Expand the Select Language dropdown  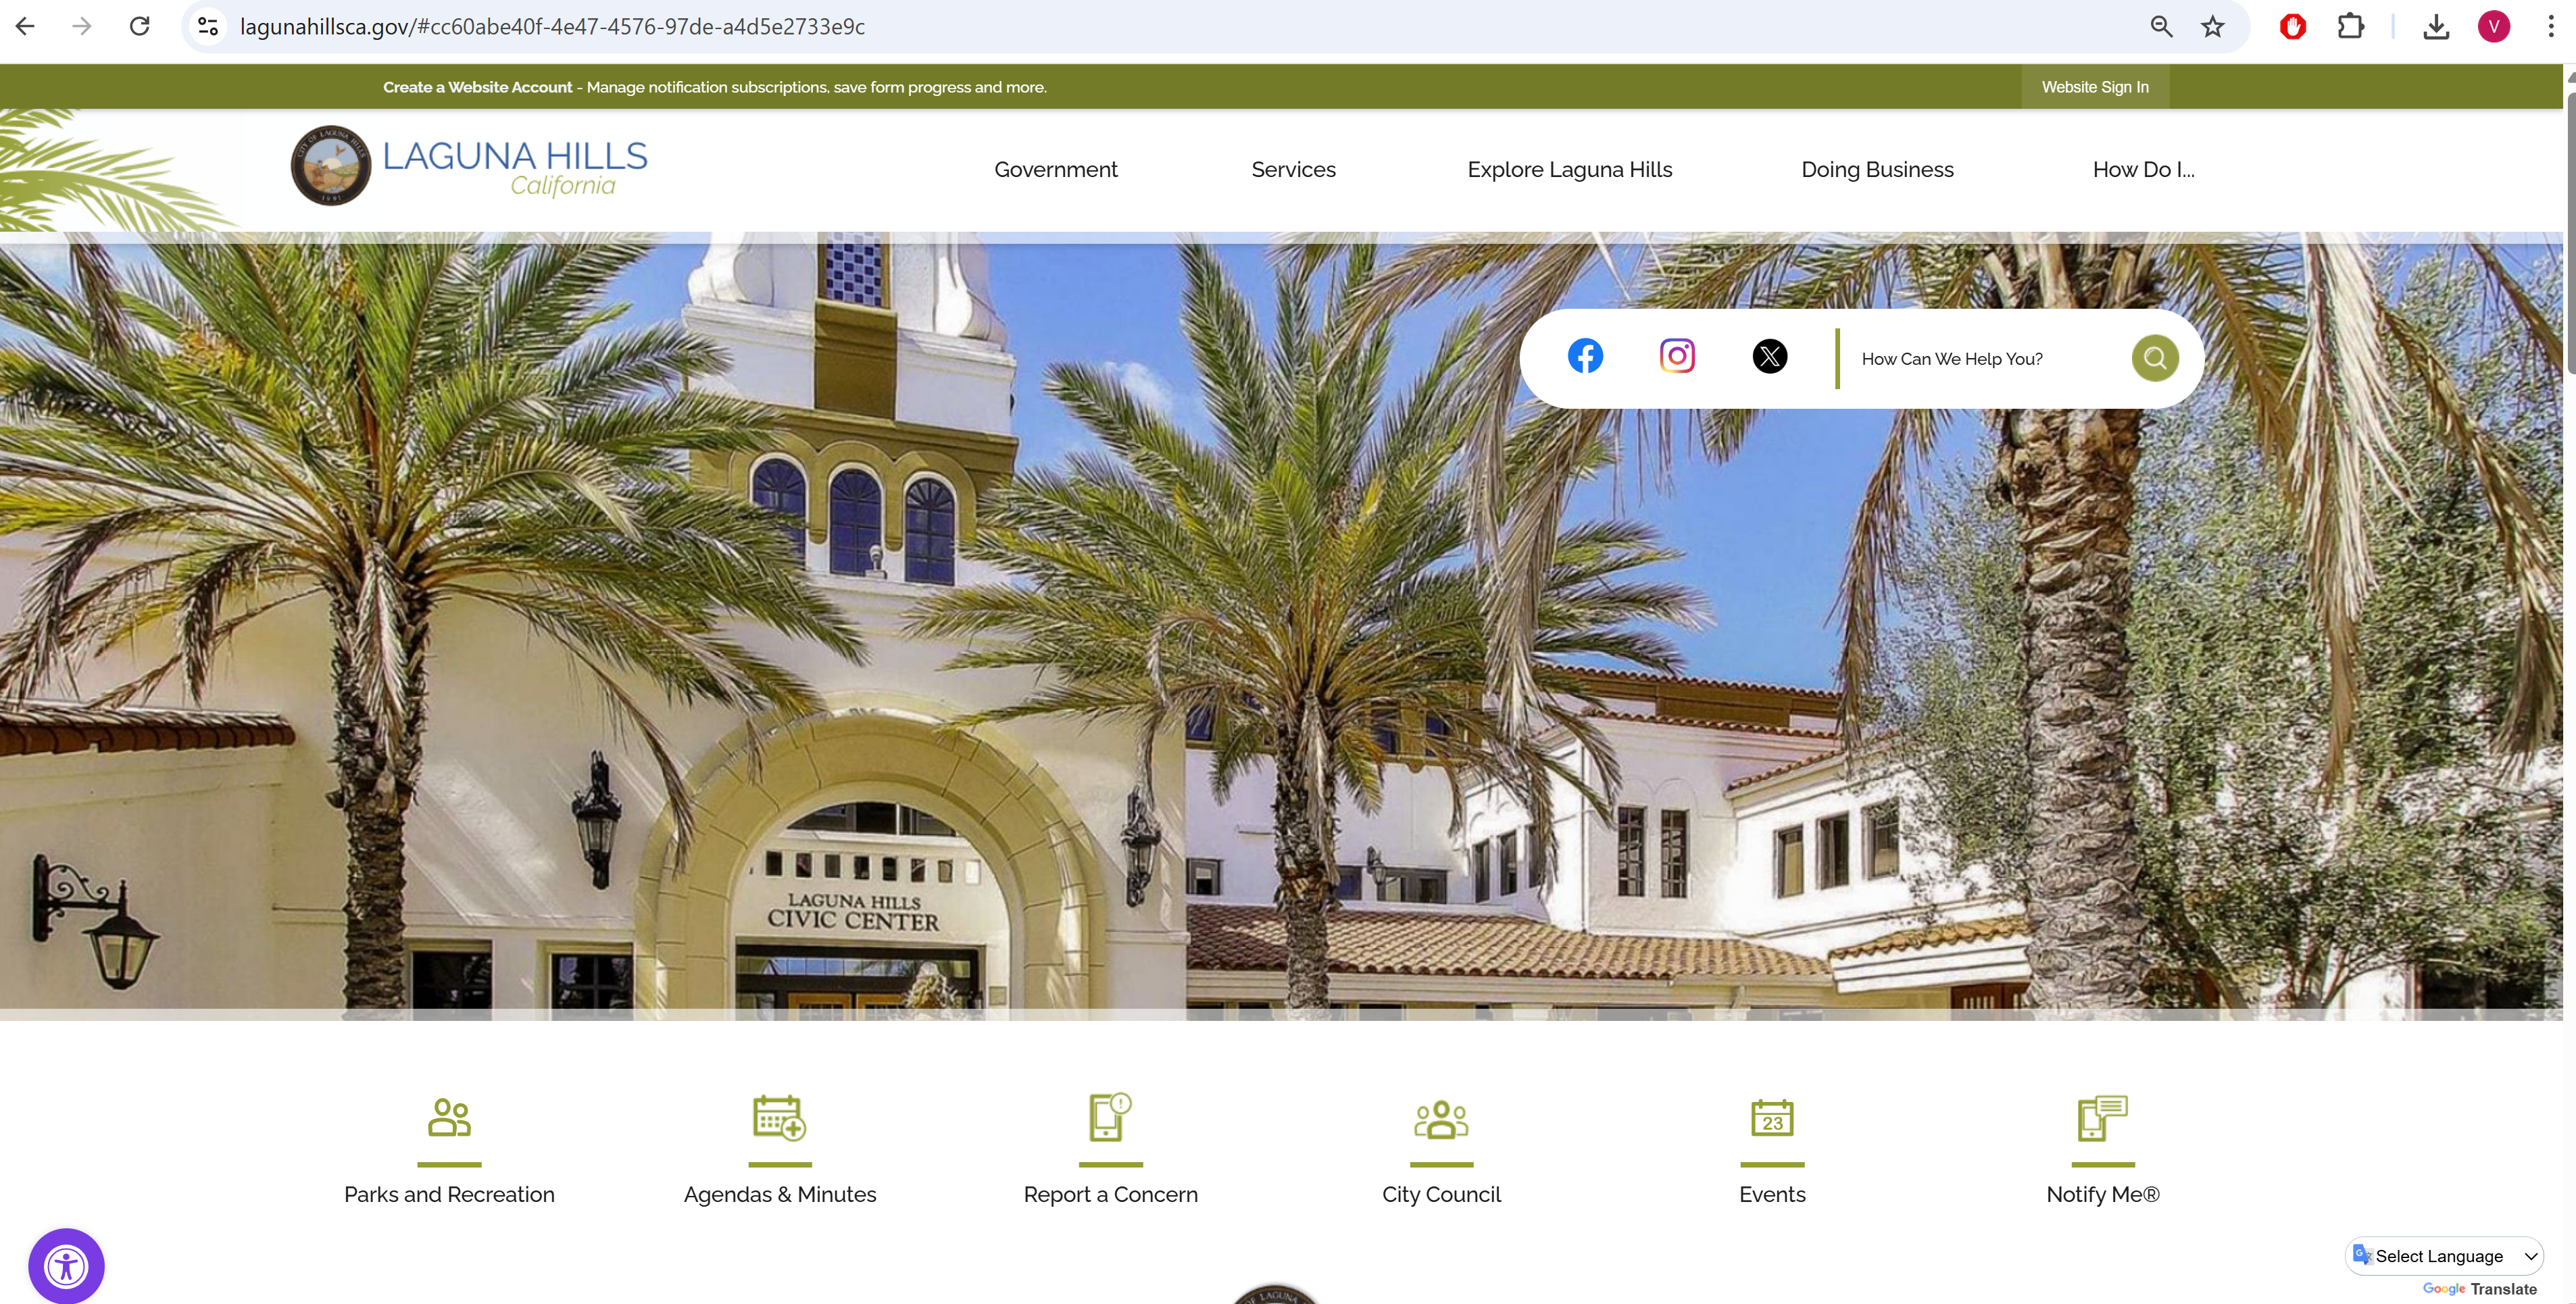2443,1256
